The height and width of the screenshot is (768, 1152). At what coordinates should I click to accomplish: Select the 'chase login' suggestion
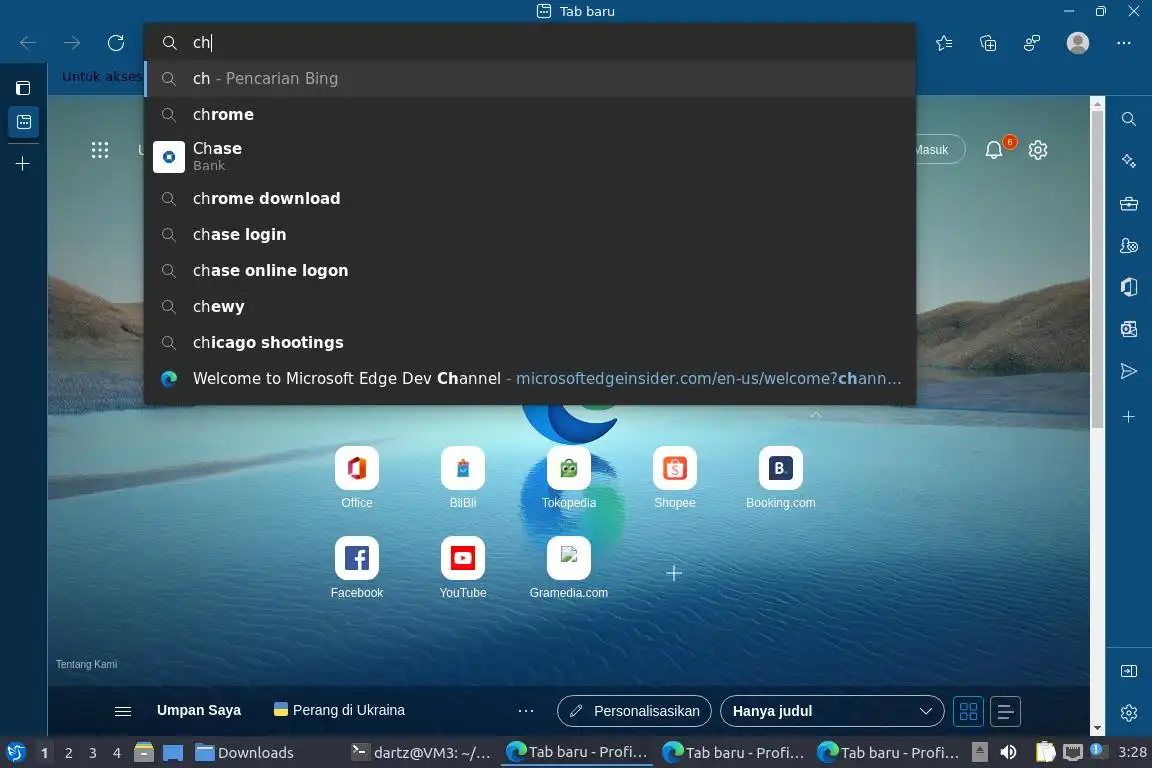click(530, 234)
